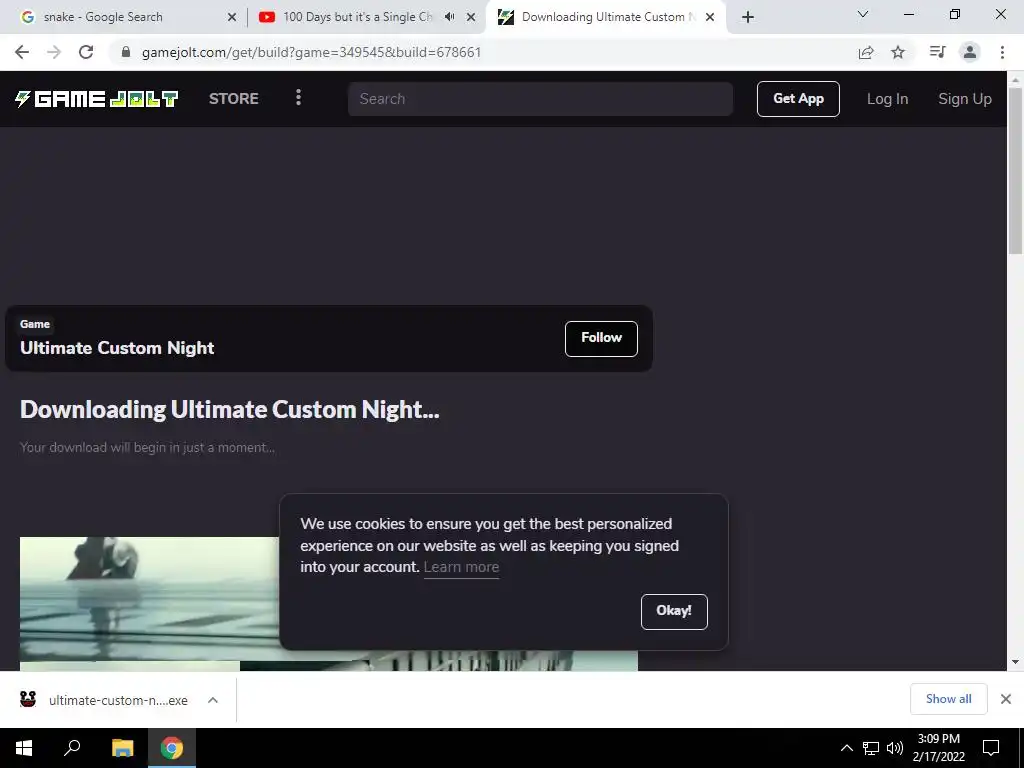Close the 100 Days YouTube tab

[x=471, y=17]
